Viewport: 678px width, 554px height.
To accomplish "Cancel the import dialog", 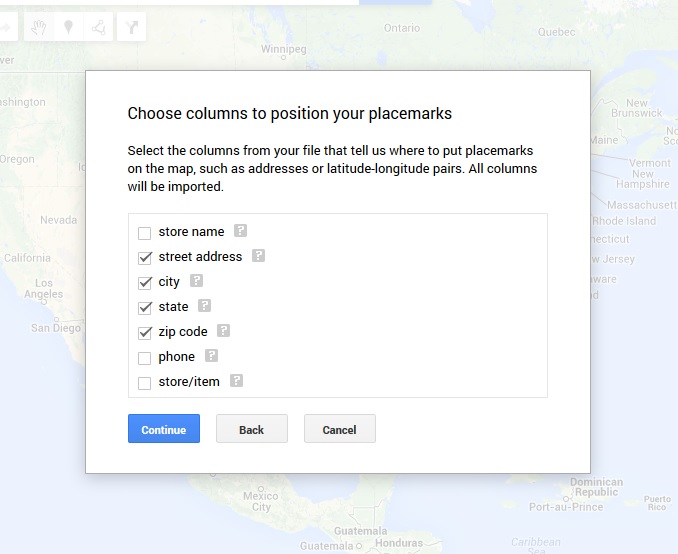I will pos(340,429).
